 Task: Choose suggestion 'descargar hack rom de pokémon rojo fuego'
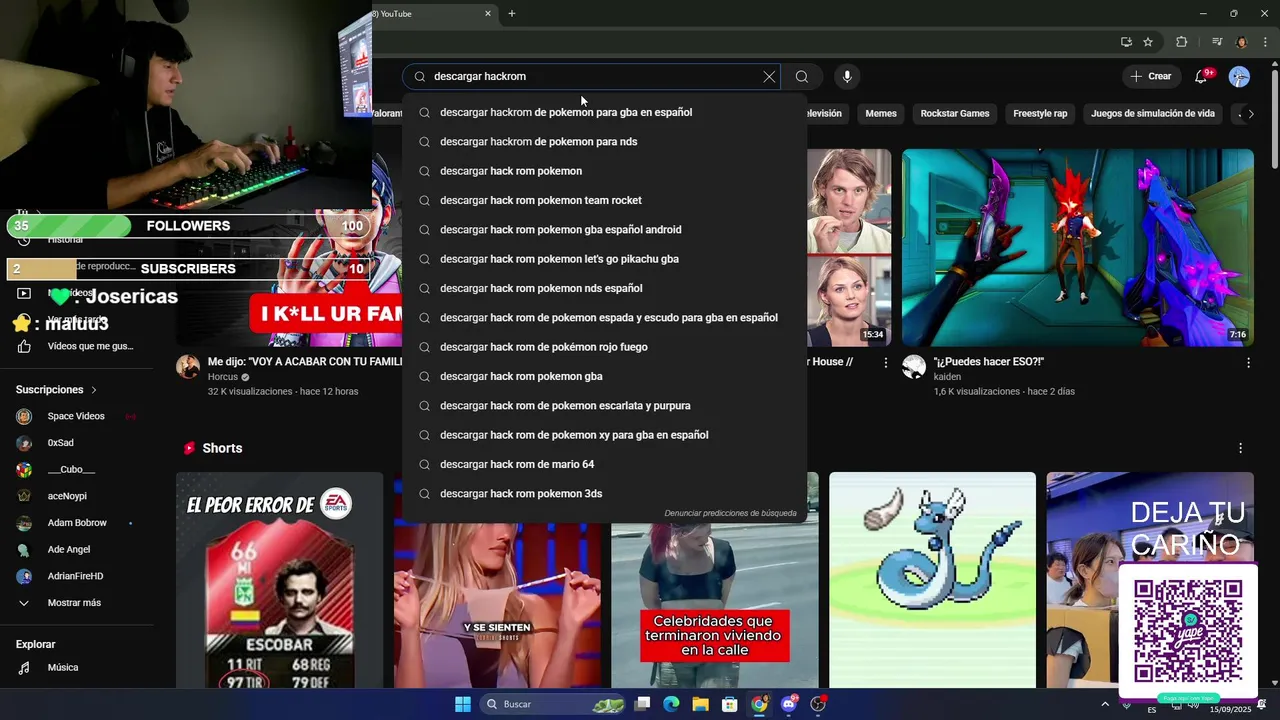(604, 347)
